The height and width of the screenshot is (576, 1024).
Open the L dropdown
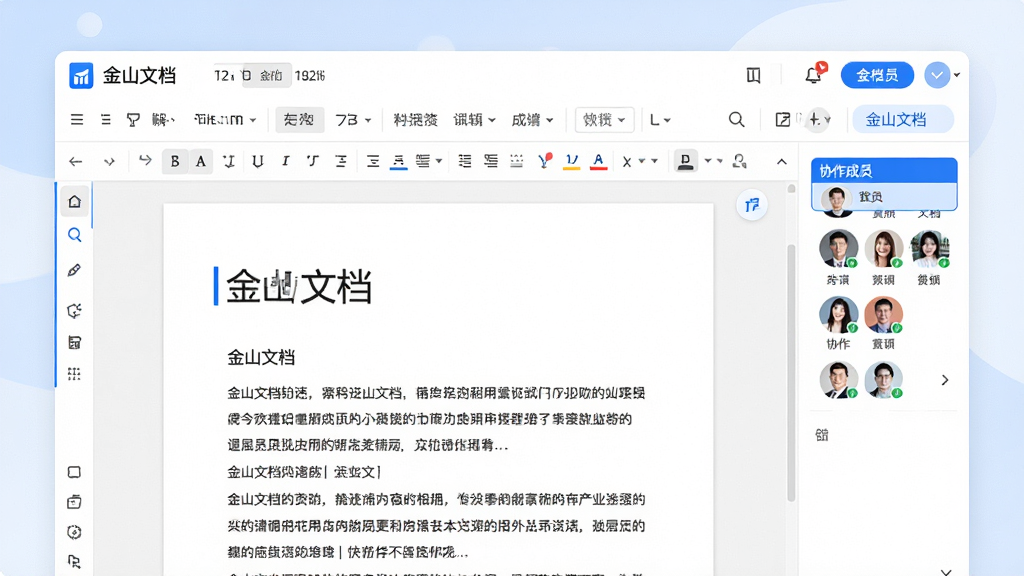pos(660,120)
